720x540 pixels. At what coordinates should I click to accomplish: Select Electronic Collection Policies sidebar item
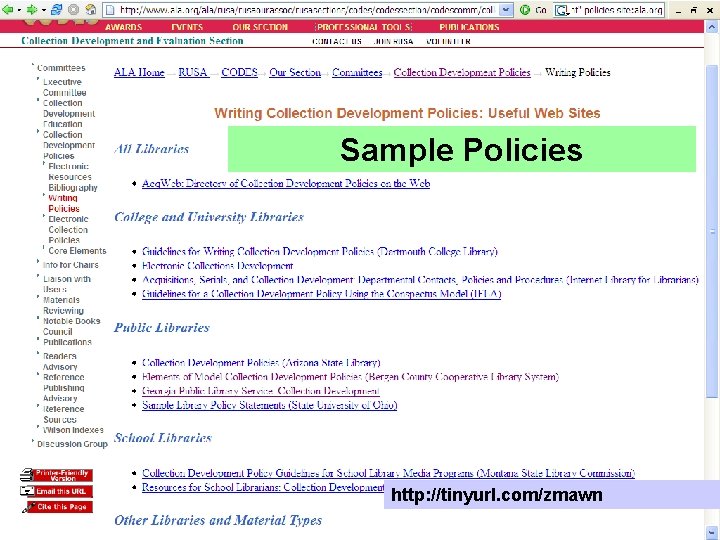pos(68,230)
